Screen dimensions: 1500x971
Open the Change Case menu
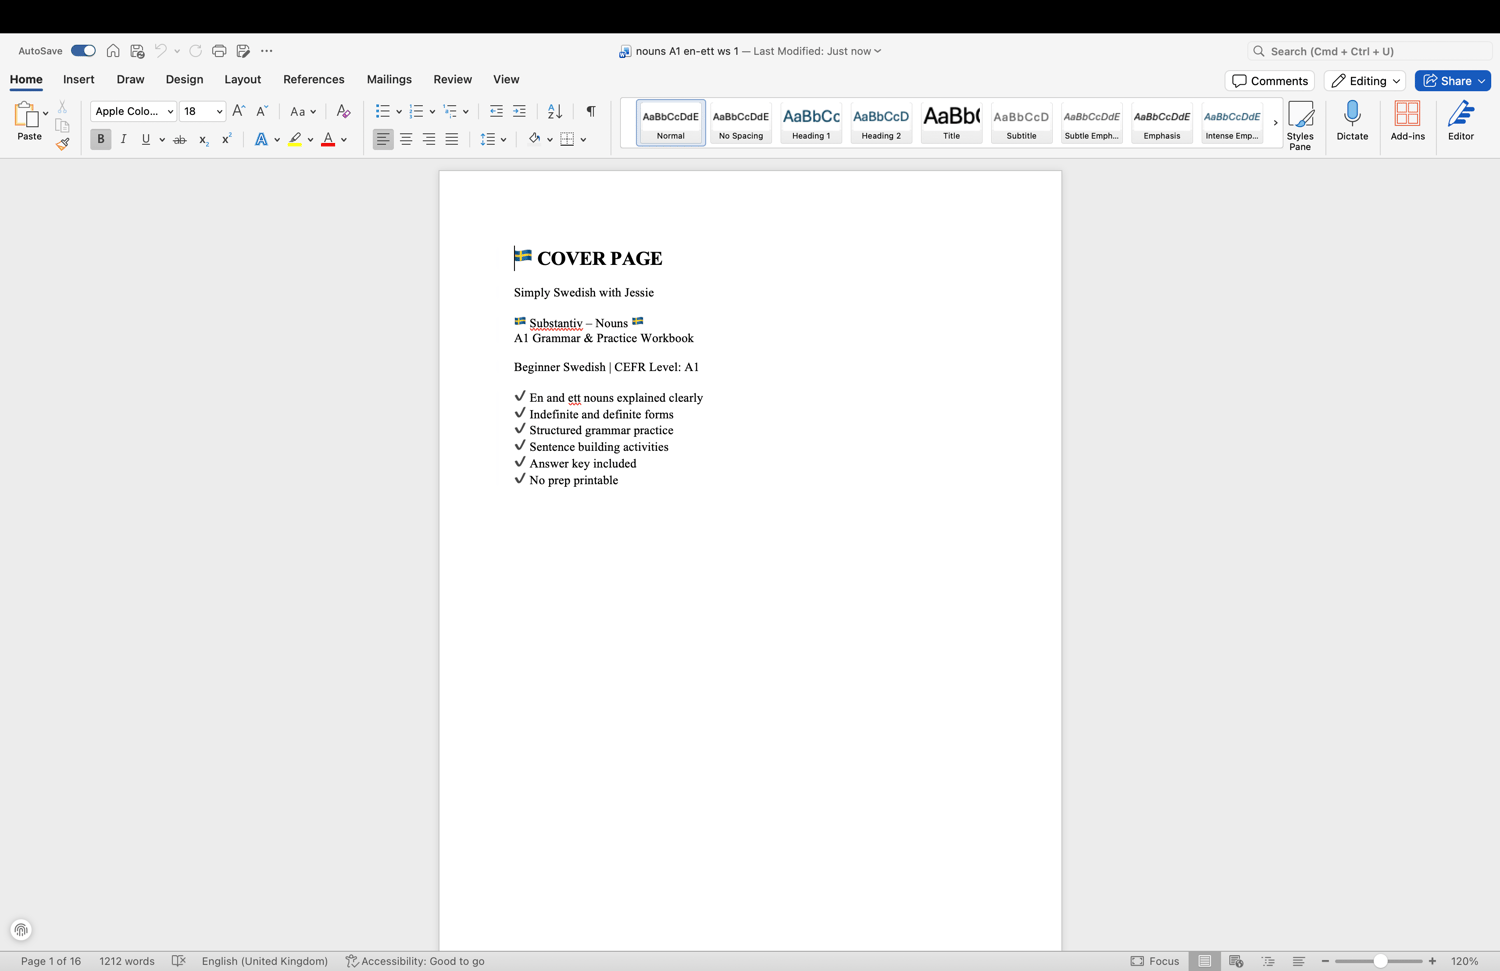coord(302,111)
